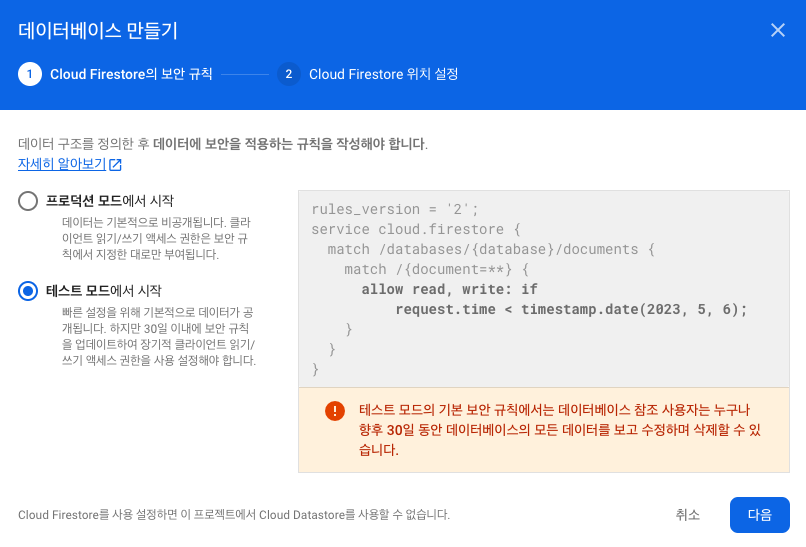Click the 'service cloud.firestore {' code line
The image size is (806, 547).
click(x=416, y=229)
